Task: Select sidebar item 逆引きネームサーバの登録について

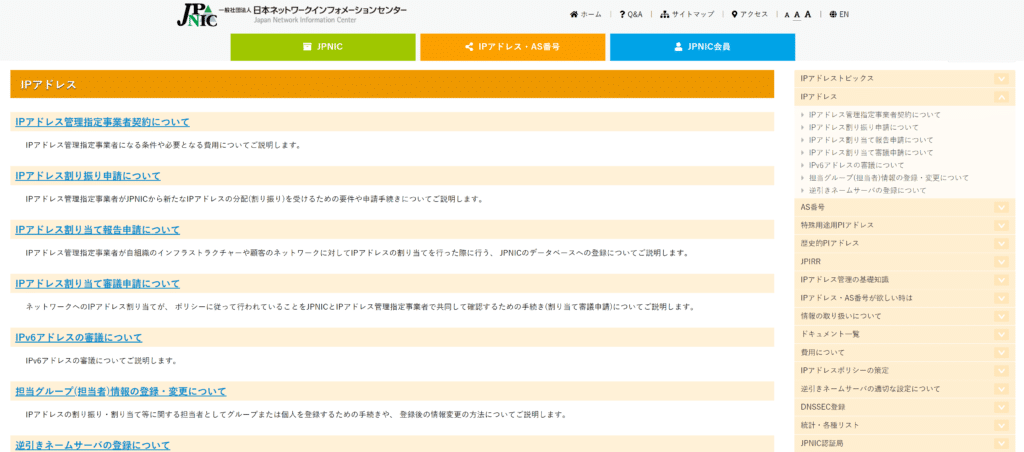Action: pos(867,191)
